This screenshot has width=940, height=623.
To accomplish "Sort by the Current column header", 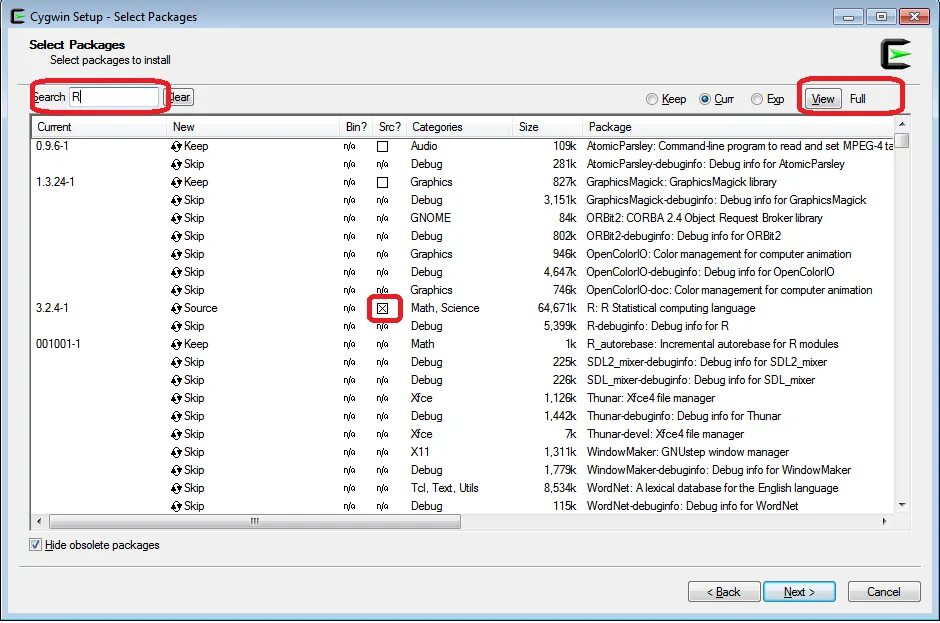I will 99,127.
